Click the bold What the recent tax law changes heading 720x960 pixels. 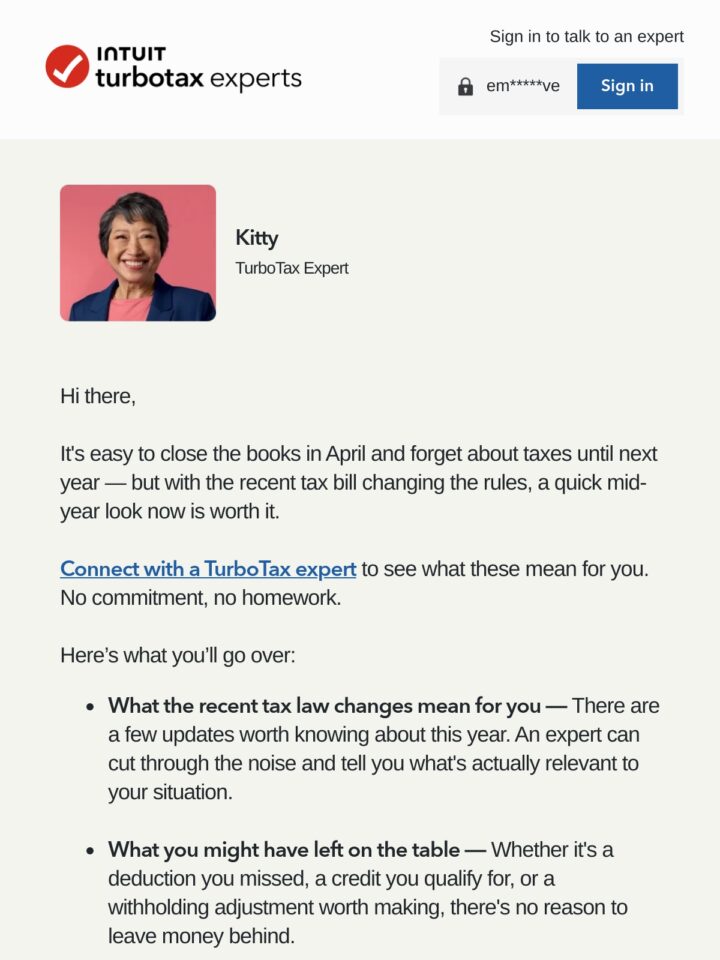324,705
